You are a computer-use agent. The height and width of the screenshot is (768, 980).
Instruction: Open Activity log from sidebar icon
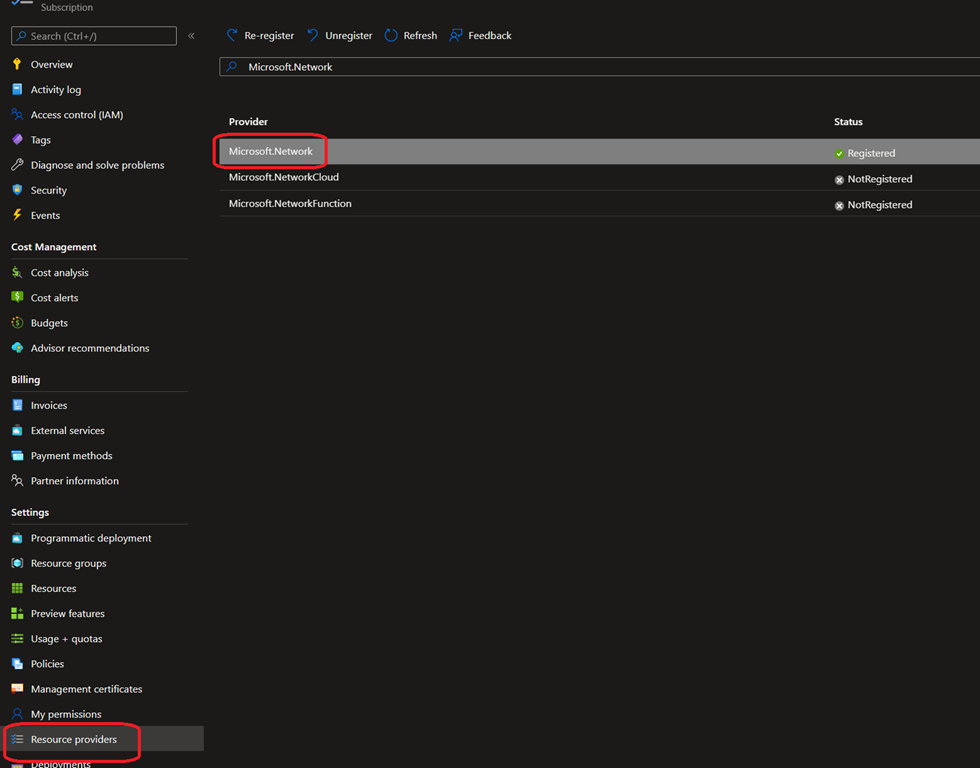pyautogui.click(x=17, y=90)
